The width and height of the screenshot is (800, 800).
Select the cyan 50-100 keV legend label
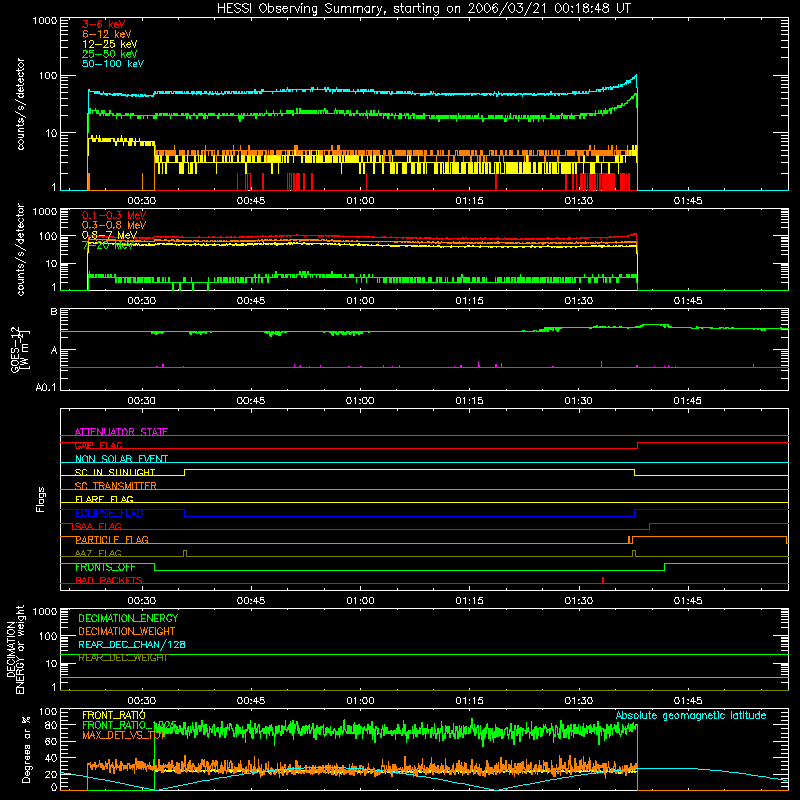112,64
